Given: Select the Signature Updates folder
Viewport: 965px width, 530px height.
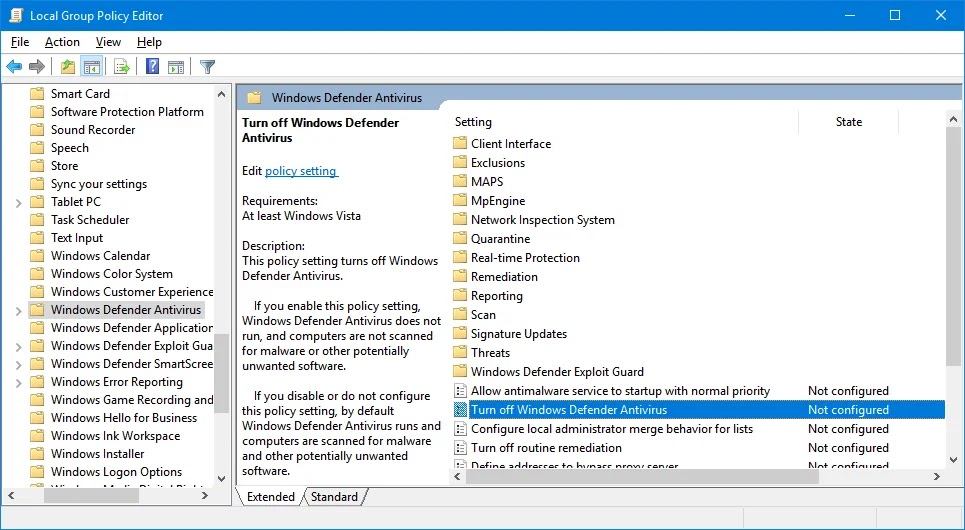Looking at the screenshot, I should (519, 334).
